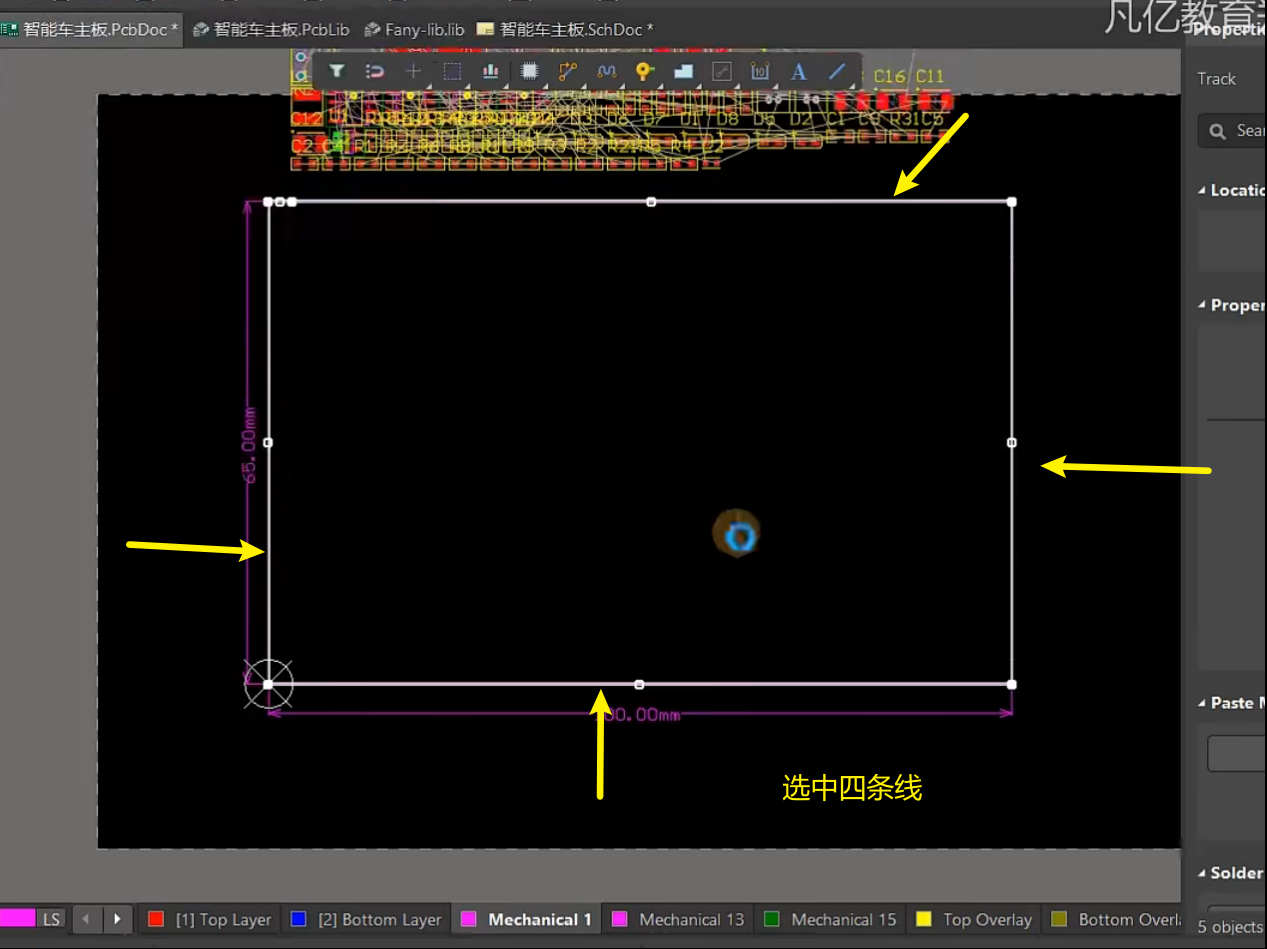Select the differential pair routing tool

607,71
